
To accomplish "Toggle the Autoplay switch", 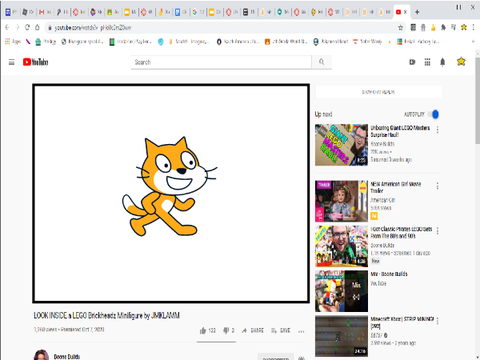I will pos(434,114).
